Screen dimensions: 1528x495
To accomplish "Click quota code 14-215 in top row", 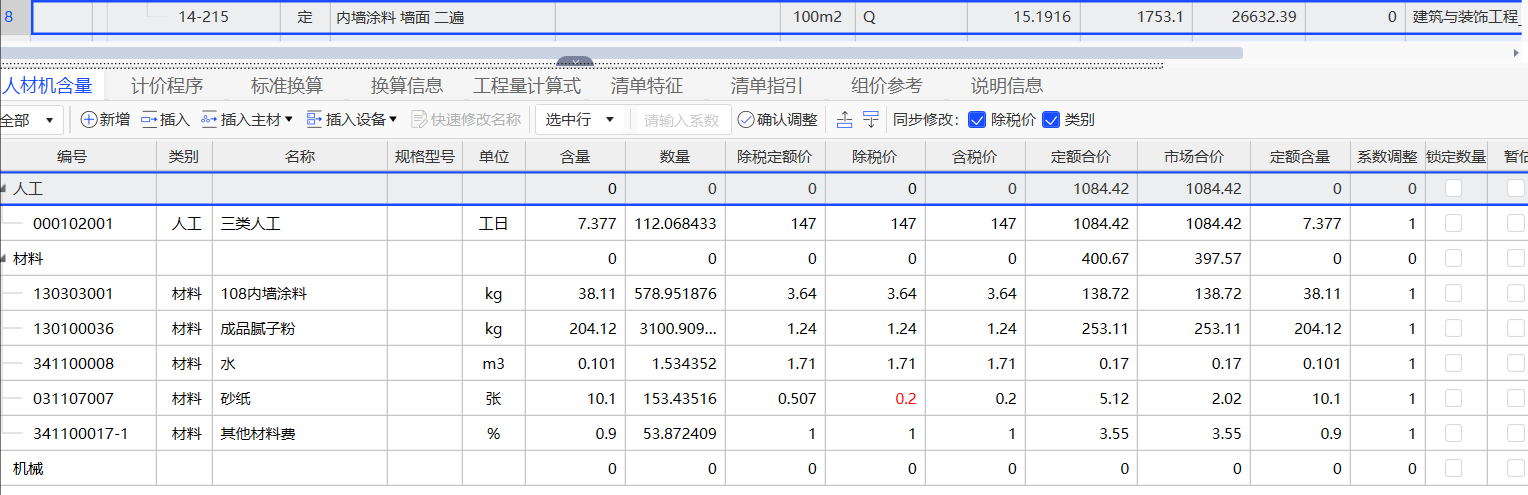I will pos(203,17).
